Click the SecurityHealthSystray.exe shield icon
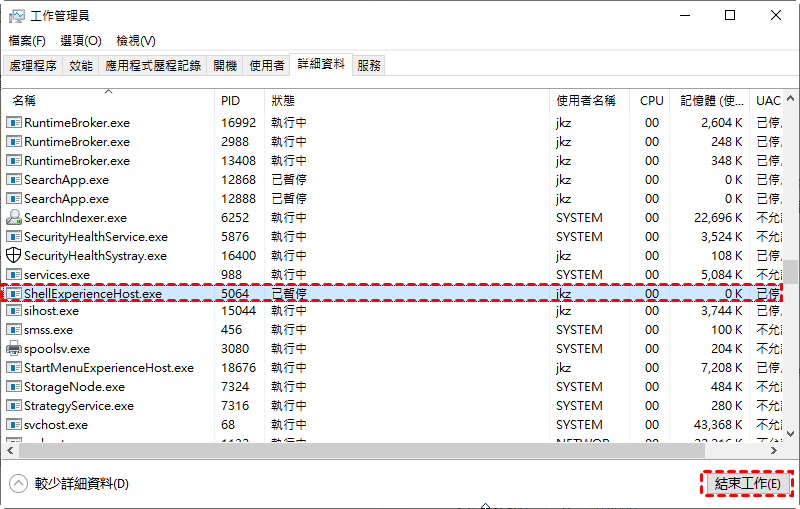 click(14, 256)
